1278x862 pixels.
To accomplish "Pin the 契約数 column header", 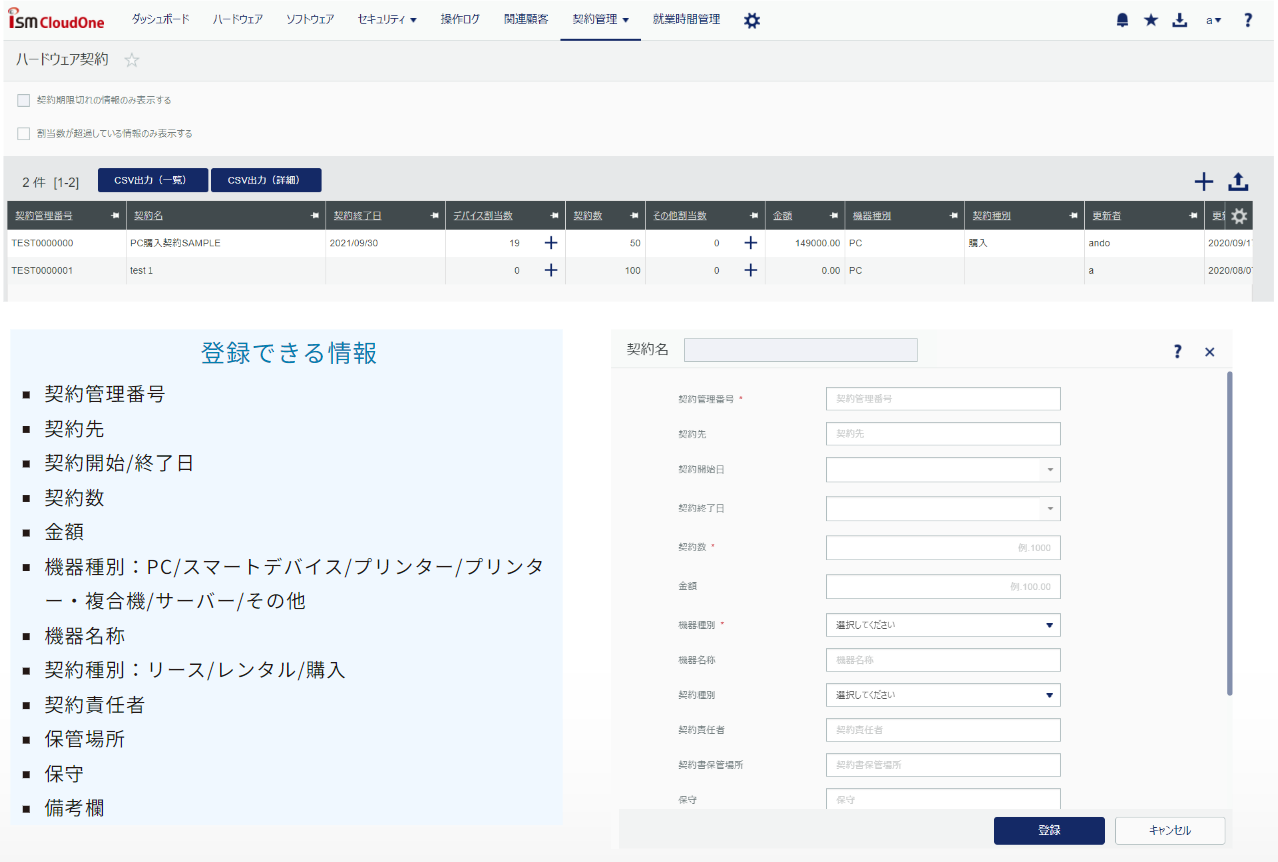I will pyautogui.click(x=634, y=216).
